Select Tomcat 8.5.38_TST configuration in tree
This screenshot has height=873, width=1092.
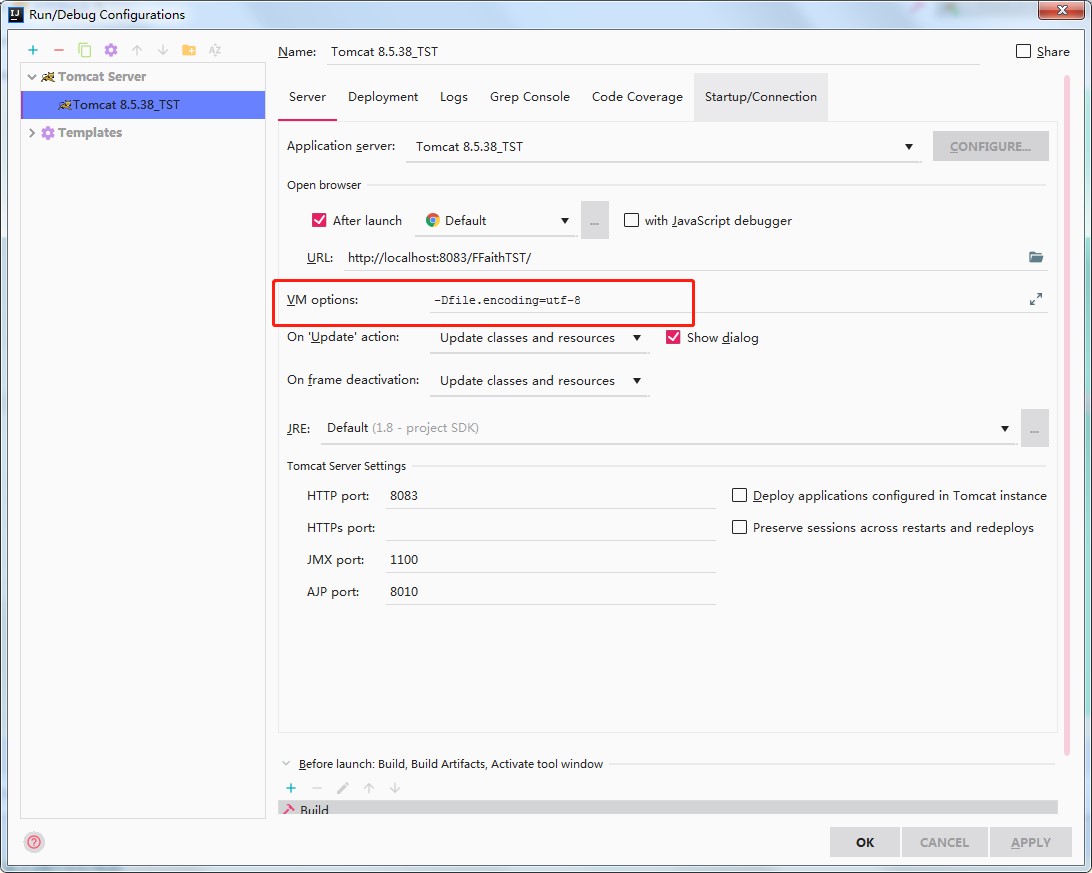coord(143,104)
